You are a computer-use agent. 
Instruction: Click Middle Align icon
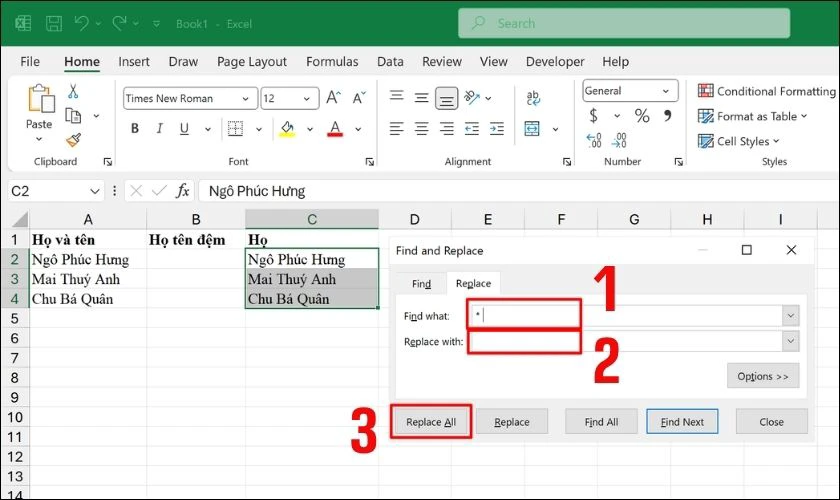[x=422, y=98]
